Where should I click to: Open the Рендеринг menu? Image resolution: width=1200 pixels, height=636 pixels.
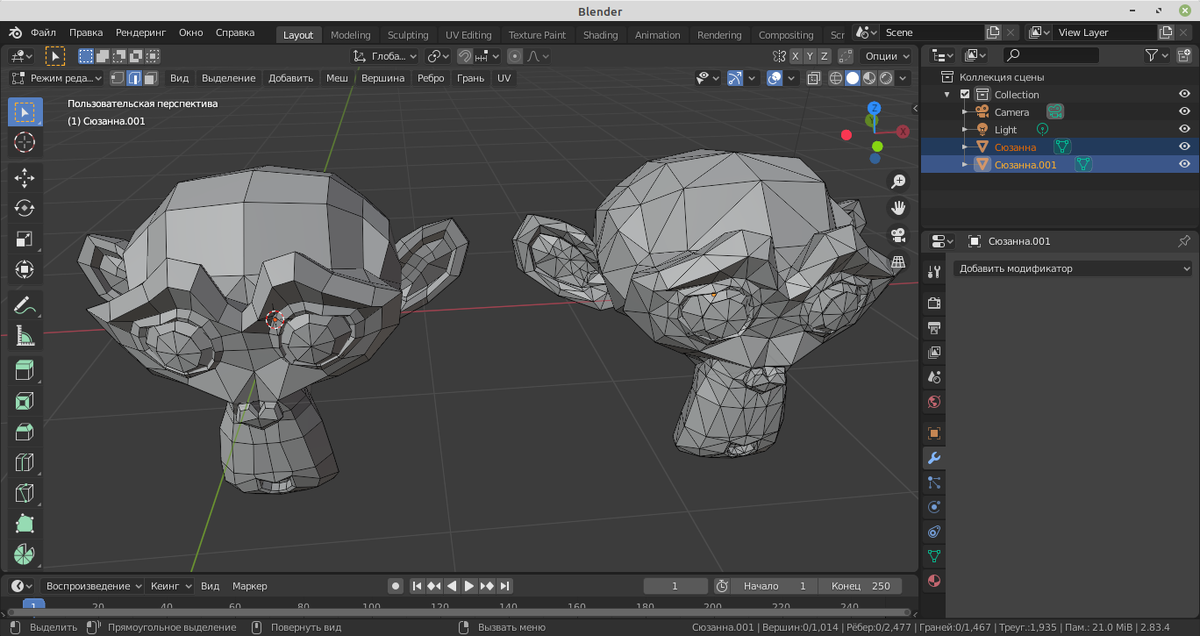coord(141,32)
